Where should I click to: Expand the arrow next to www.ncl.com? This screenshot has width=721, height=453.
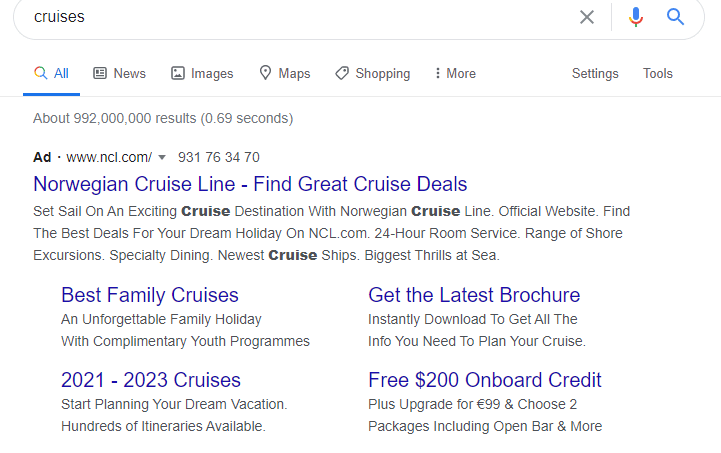(162, 157)
